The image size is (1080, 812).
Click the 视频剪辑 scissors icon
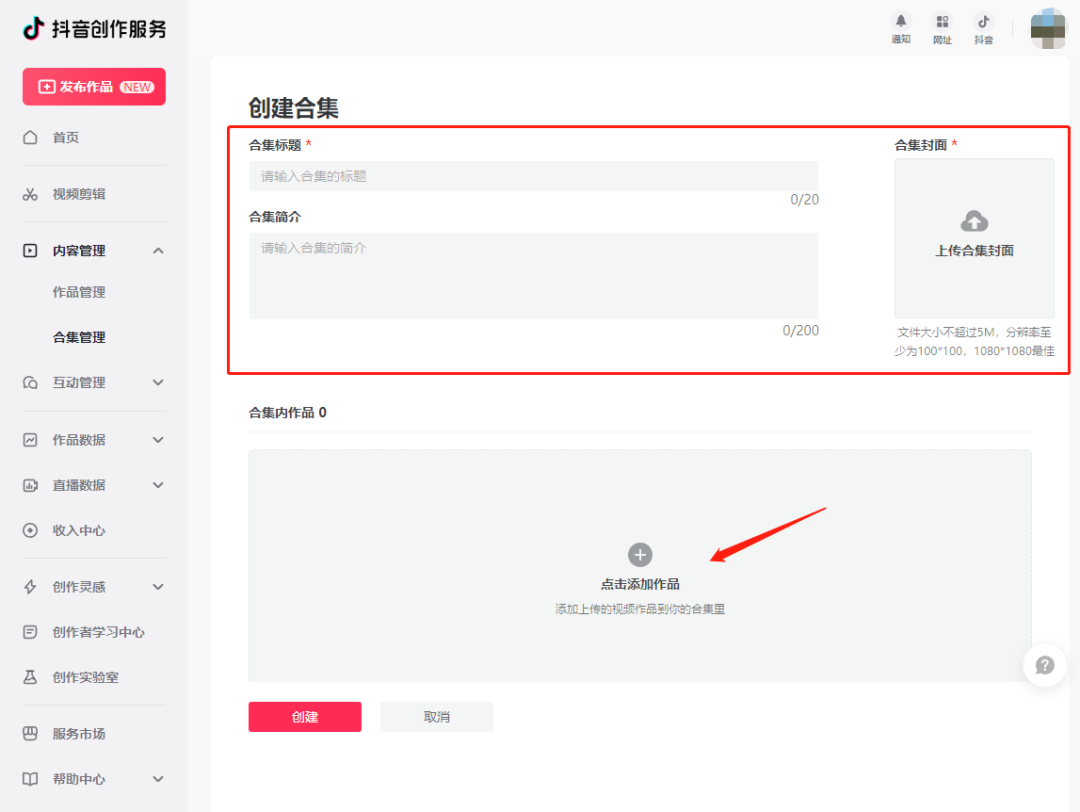(31, 194)
